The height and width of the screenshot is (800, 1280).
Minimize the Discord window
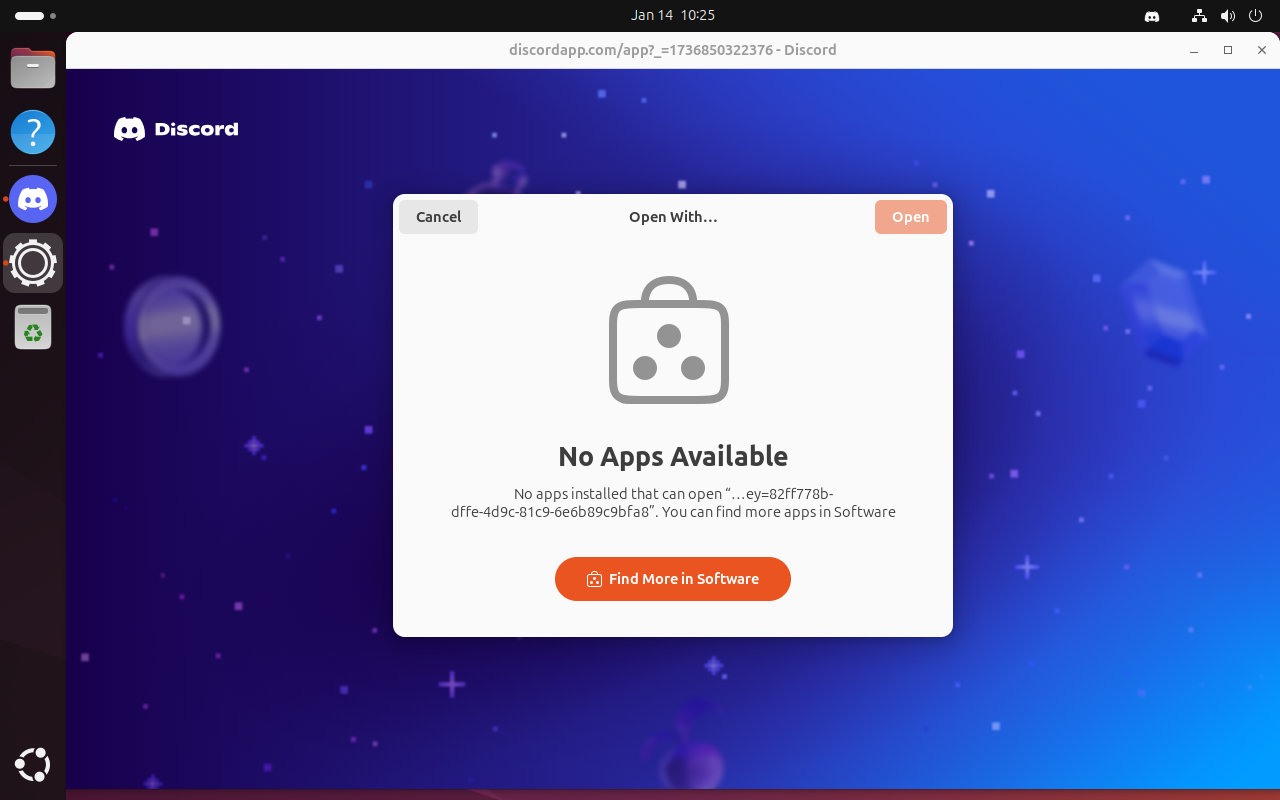[1194, 50]
